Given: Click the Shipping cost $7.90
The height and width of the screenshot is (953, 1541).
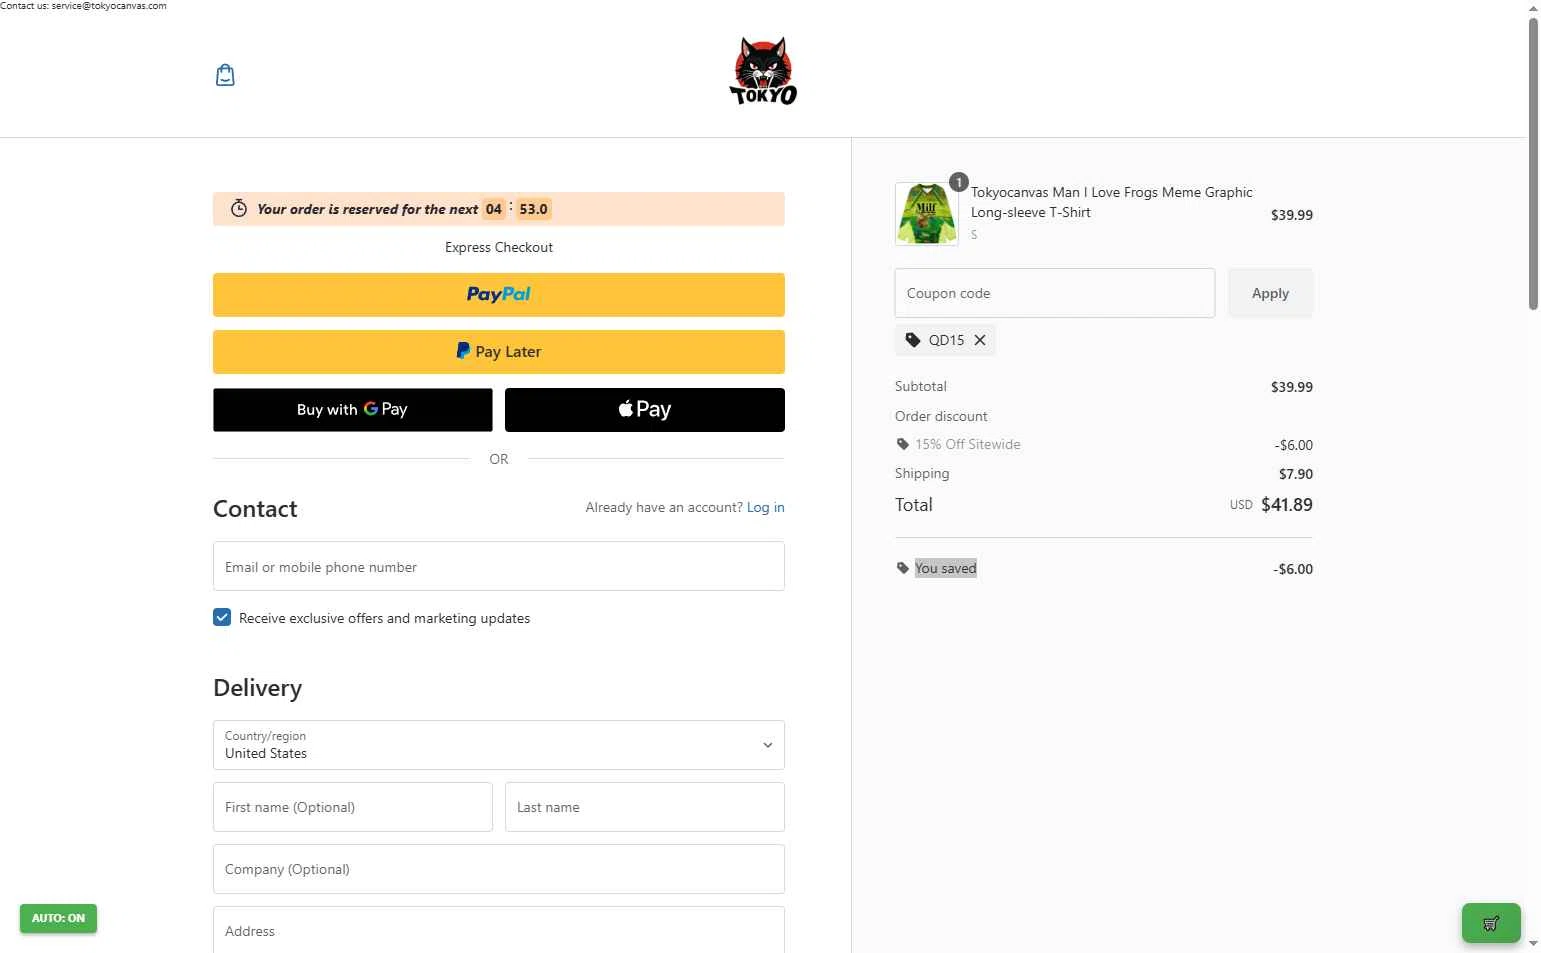Looking at the screenshot, I should (x=1296, y=474).
